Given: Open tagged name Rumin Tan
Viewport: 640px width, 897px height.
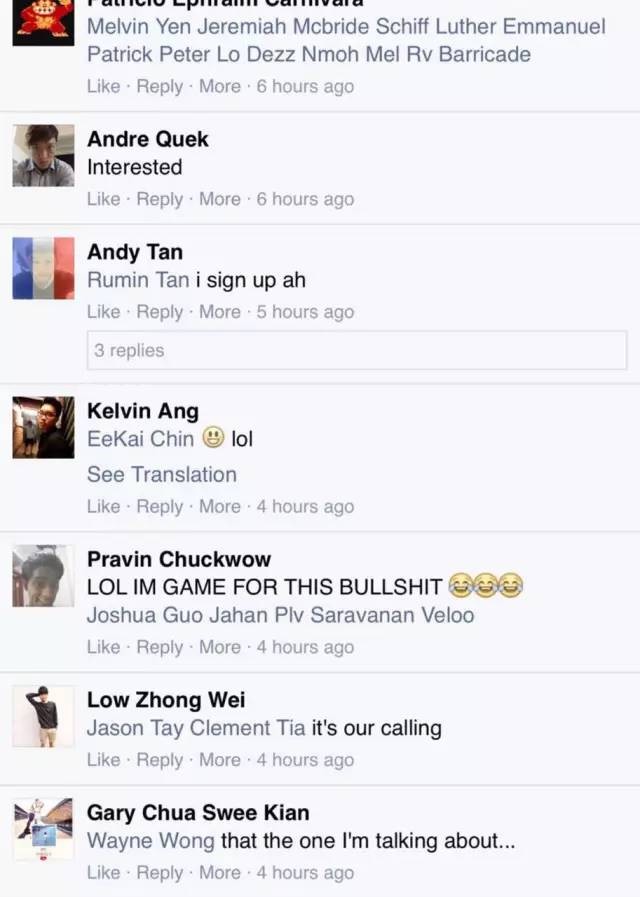Looking at the screenshot, I should pyautogui.click(x=138, y=280).
